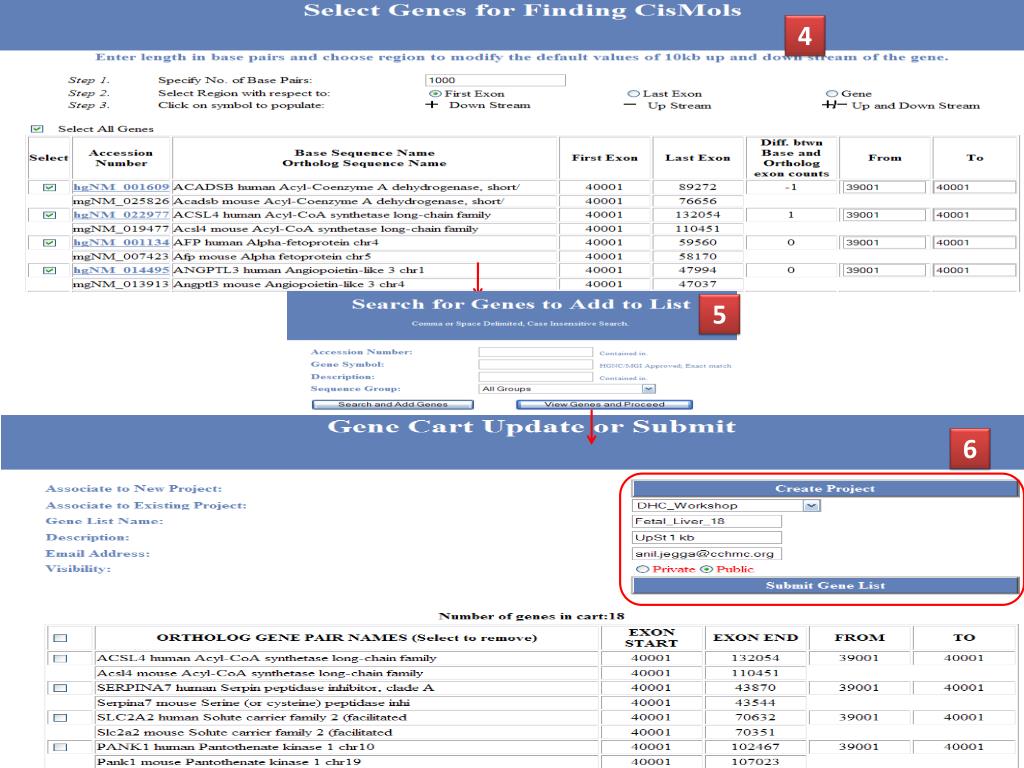Click the 'mgNM_007423' accession text

point(121,256)
